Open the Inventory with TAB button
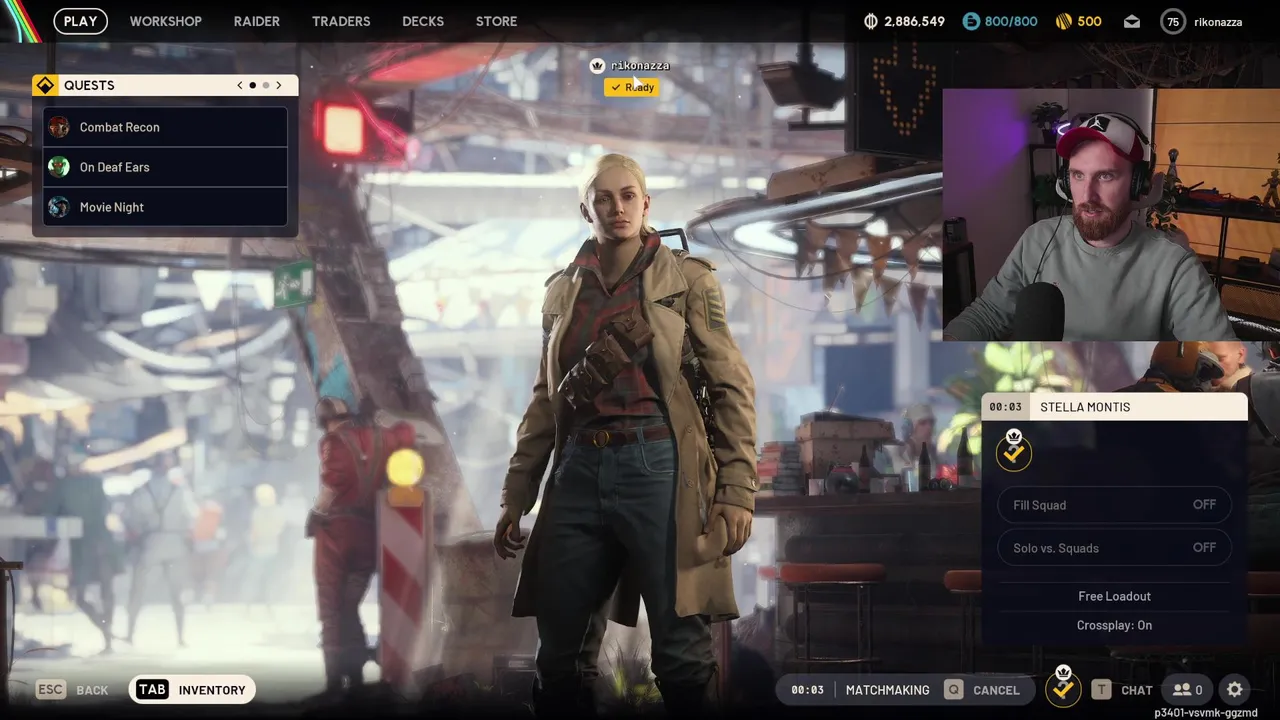This screenshot has width=1280, height=720. (x=192, y=690)
